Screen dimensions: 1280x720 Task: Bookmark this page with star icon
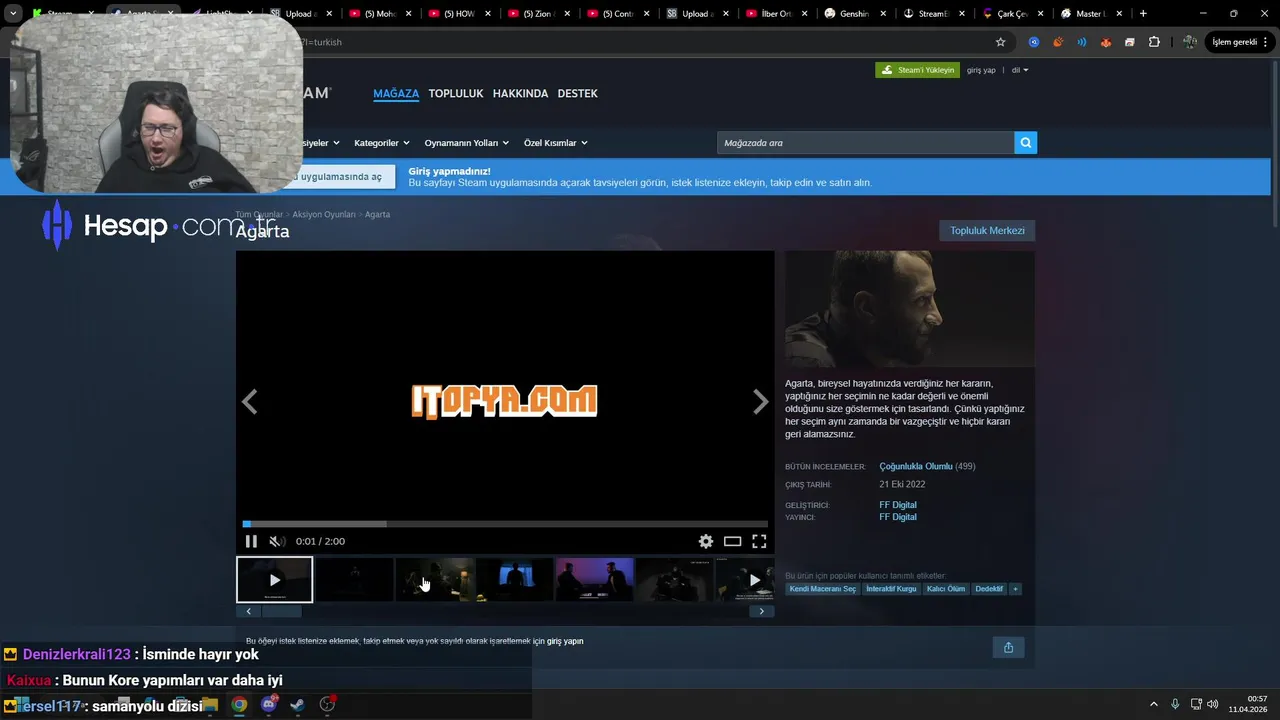(x=1000, y=42)
